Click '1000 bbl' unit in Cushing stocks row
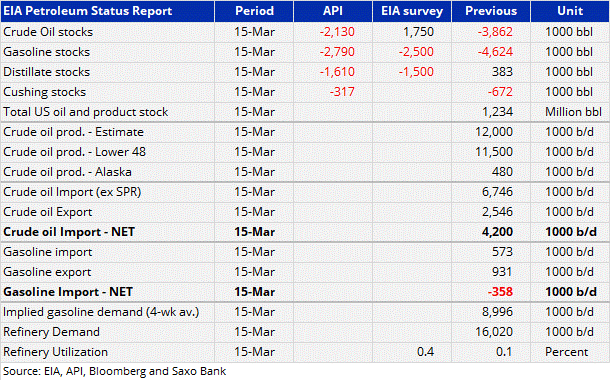The height and width of the screenshot is (380, 611). (569, 92)
